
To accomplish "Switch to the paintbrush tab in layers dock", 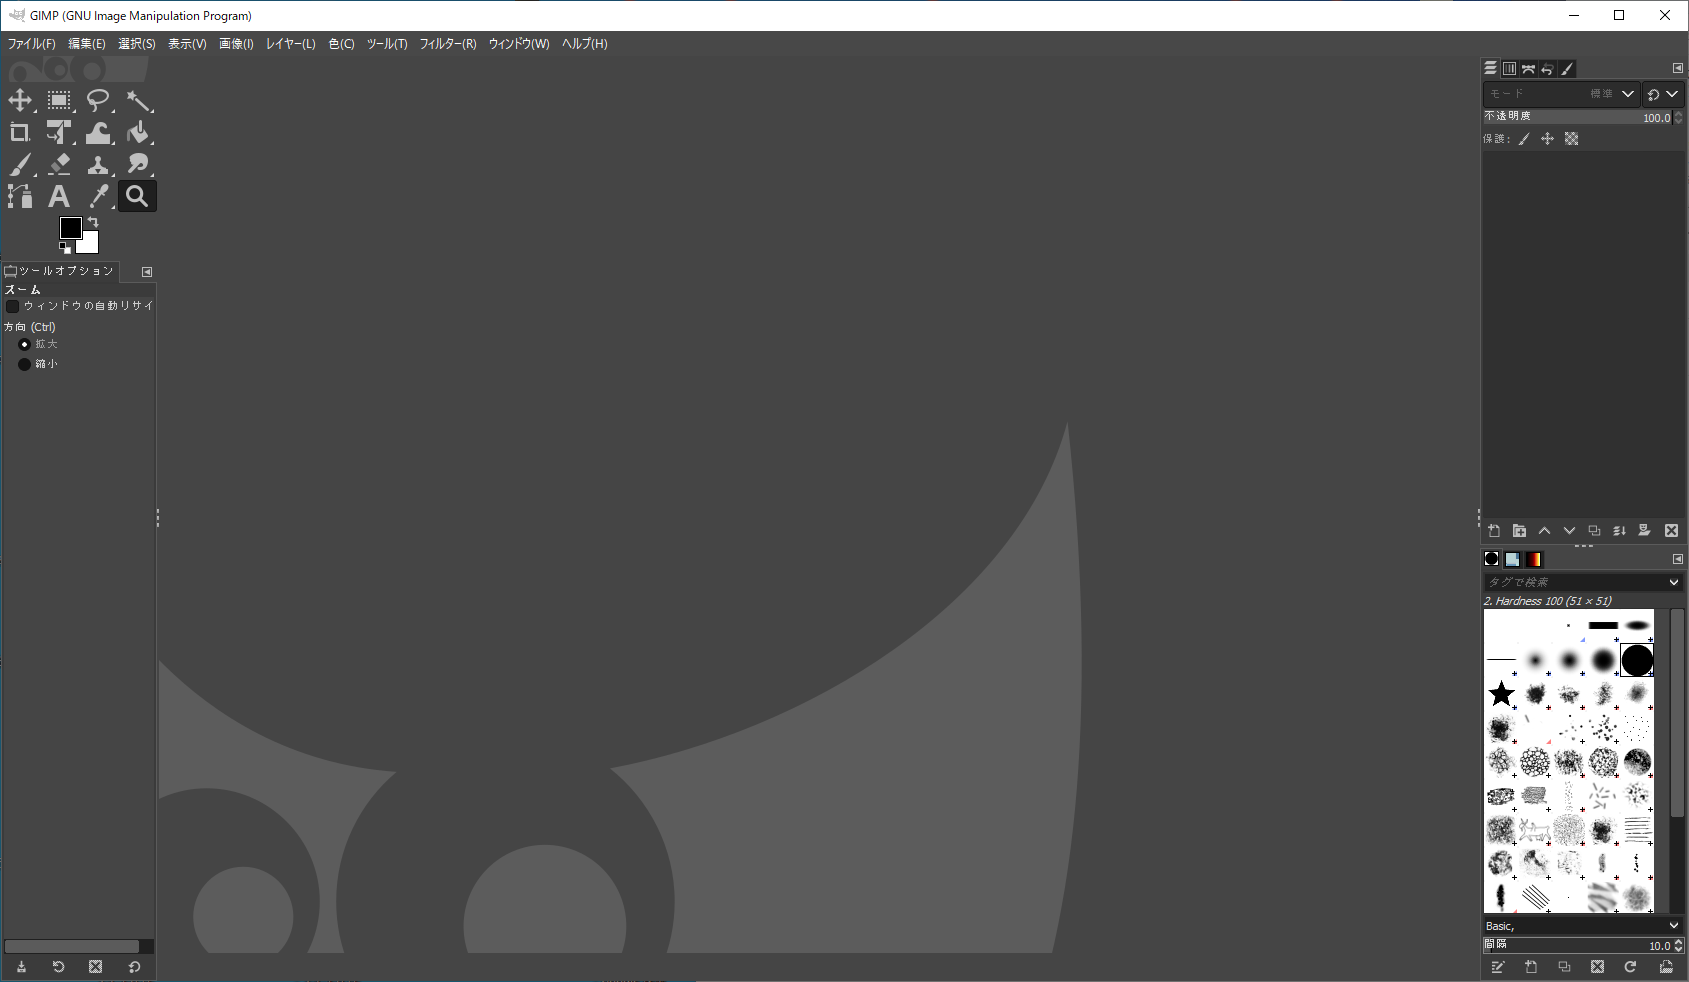I will [1567, 69].
